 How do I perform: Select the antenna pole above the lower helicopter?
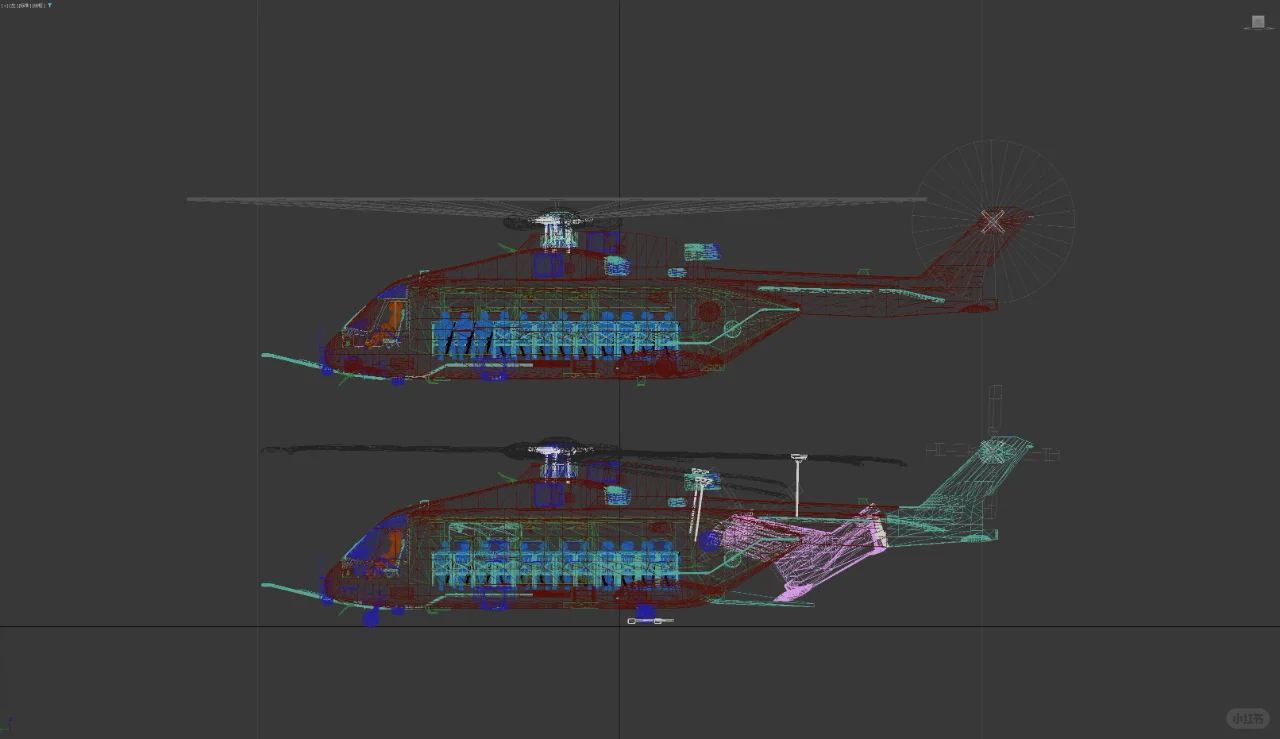pyautogui.click(x=798, y=470)
